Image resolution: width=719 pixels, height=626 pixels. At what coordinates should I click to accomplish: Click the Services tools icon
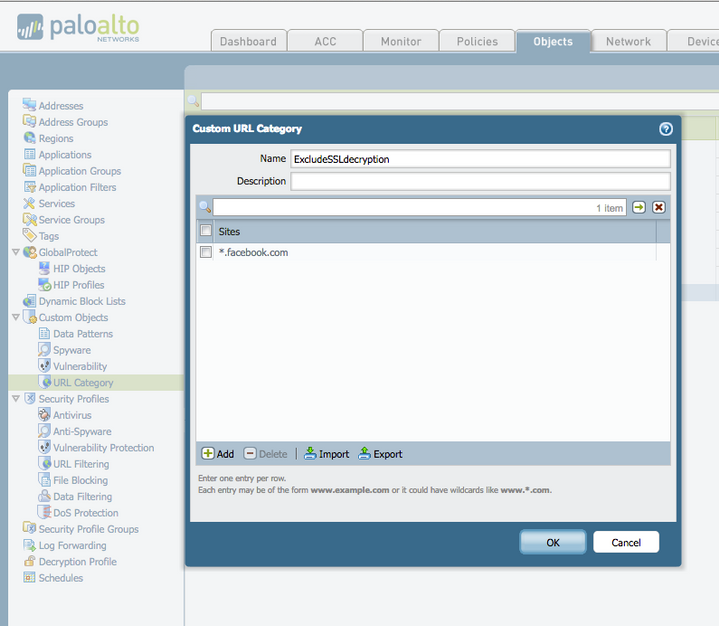[x=29, y=203]
